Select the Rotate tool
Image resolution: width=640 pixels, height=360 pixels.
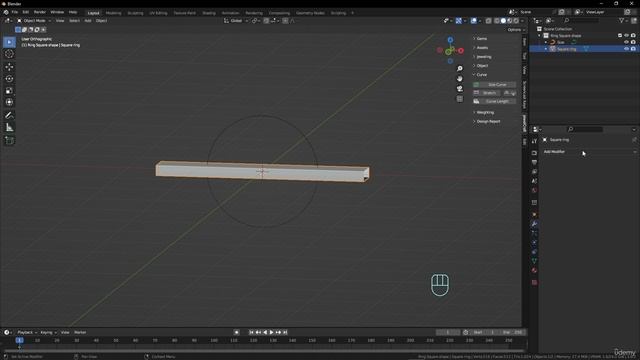pyautogui.click(x=9, y=79)
